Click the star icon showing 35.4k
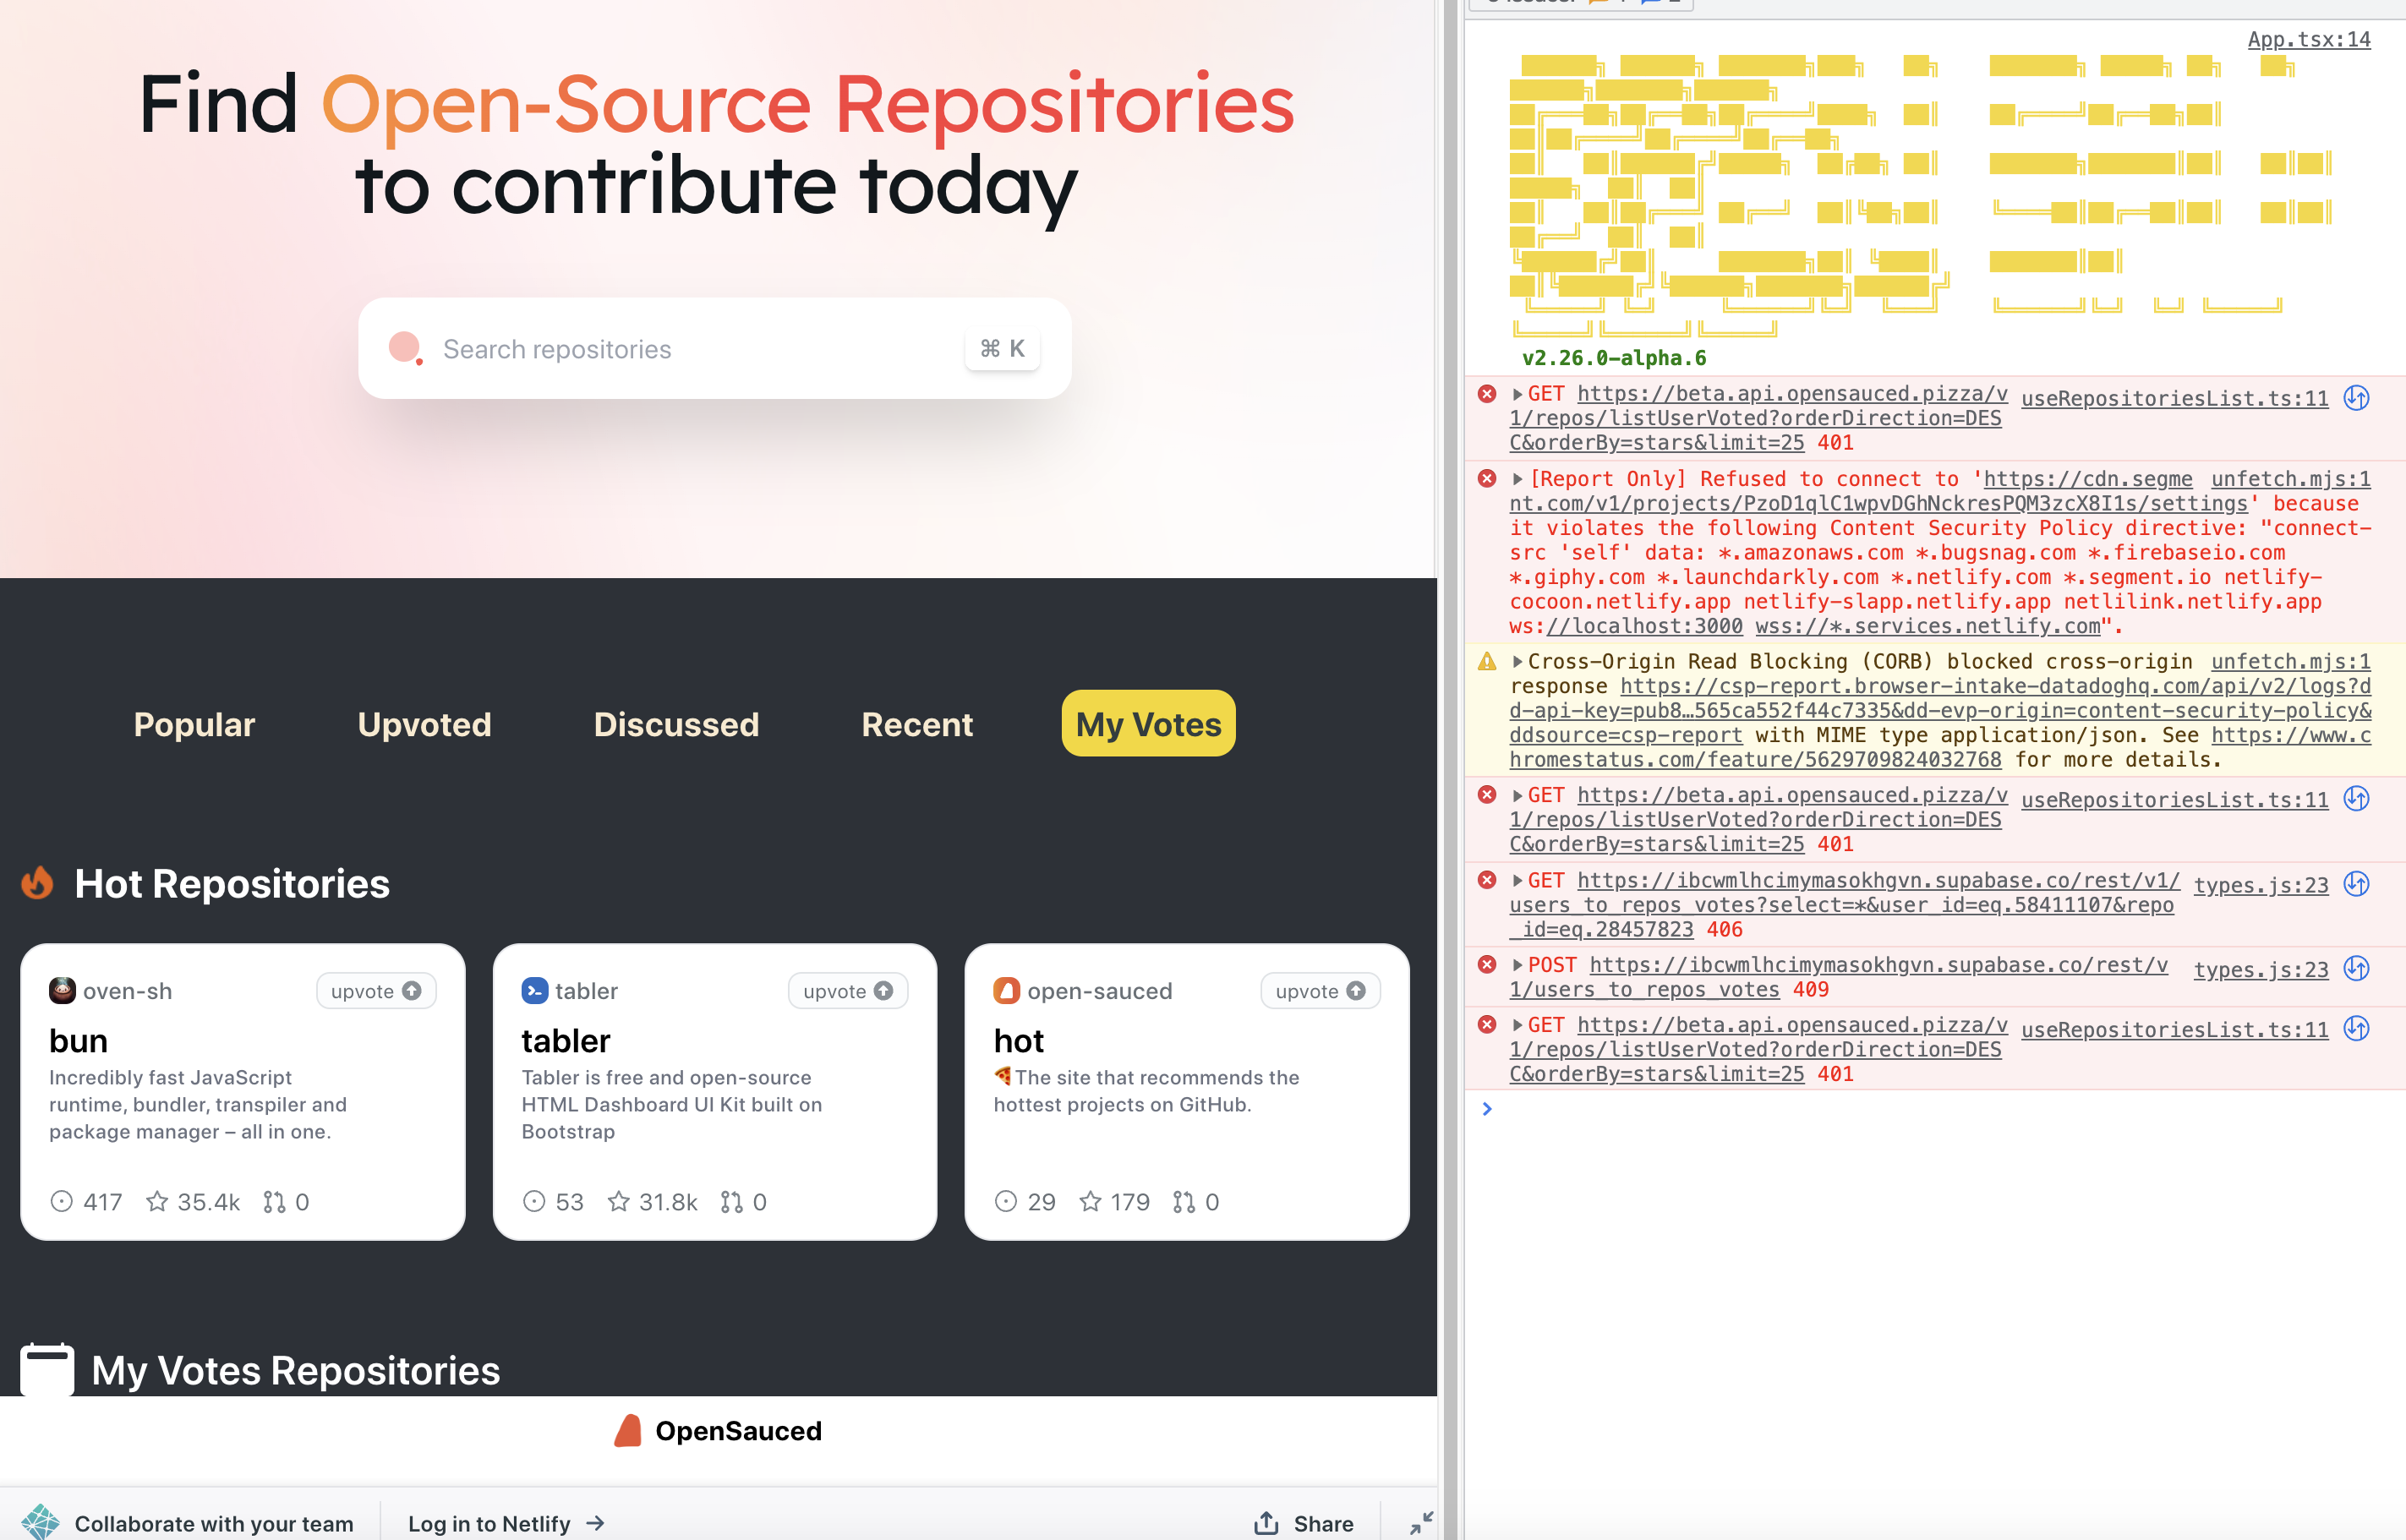The image size is (2406, 1540). pyautogui.click(x=157, y=1201)
